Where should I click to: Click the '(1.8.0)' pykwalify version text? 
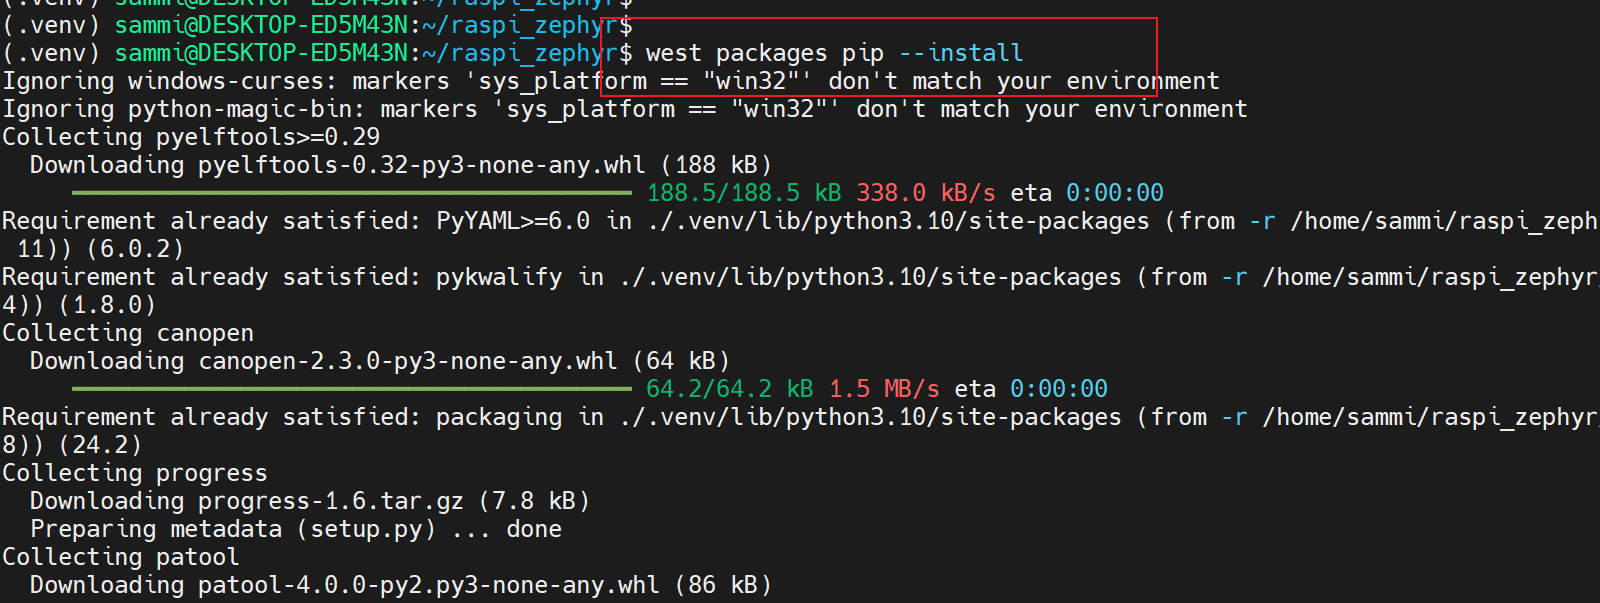click(x=108, y=305)
